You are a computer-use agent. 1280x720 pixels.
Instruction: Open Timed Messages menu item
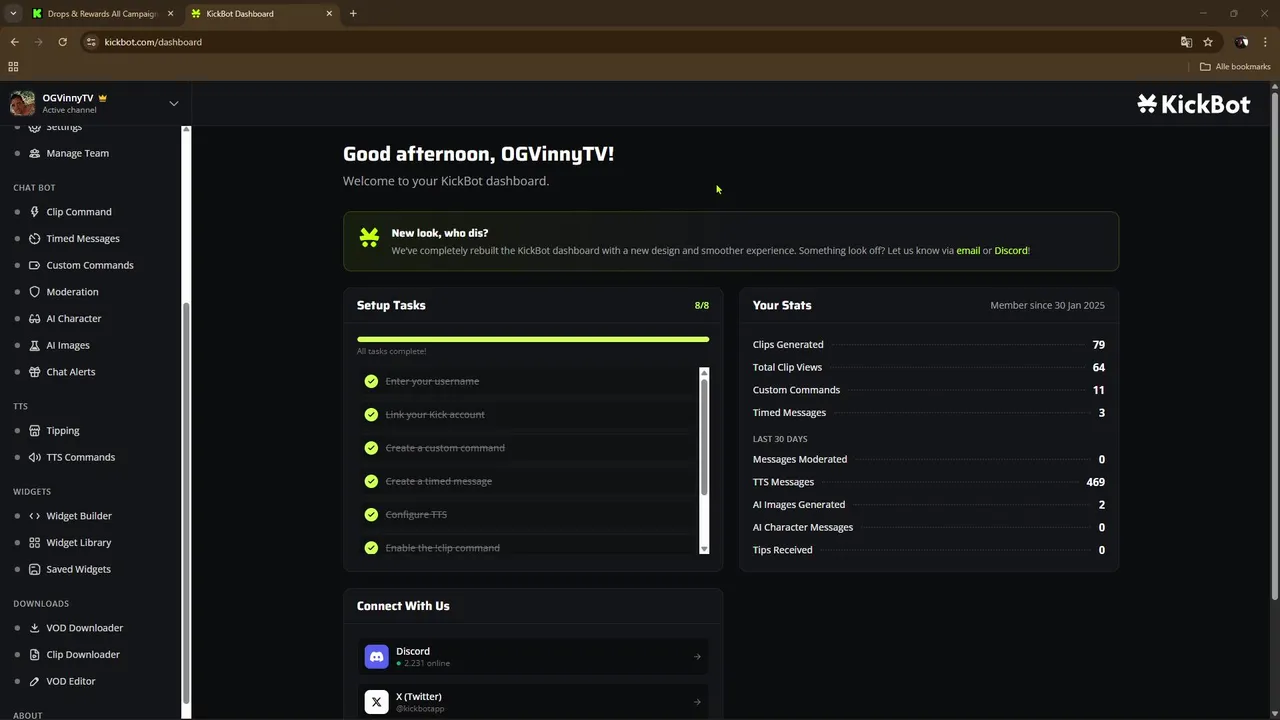83,239
